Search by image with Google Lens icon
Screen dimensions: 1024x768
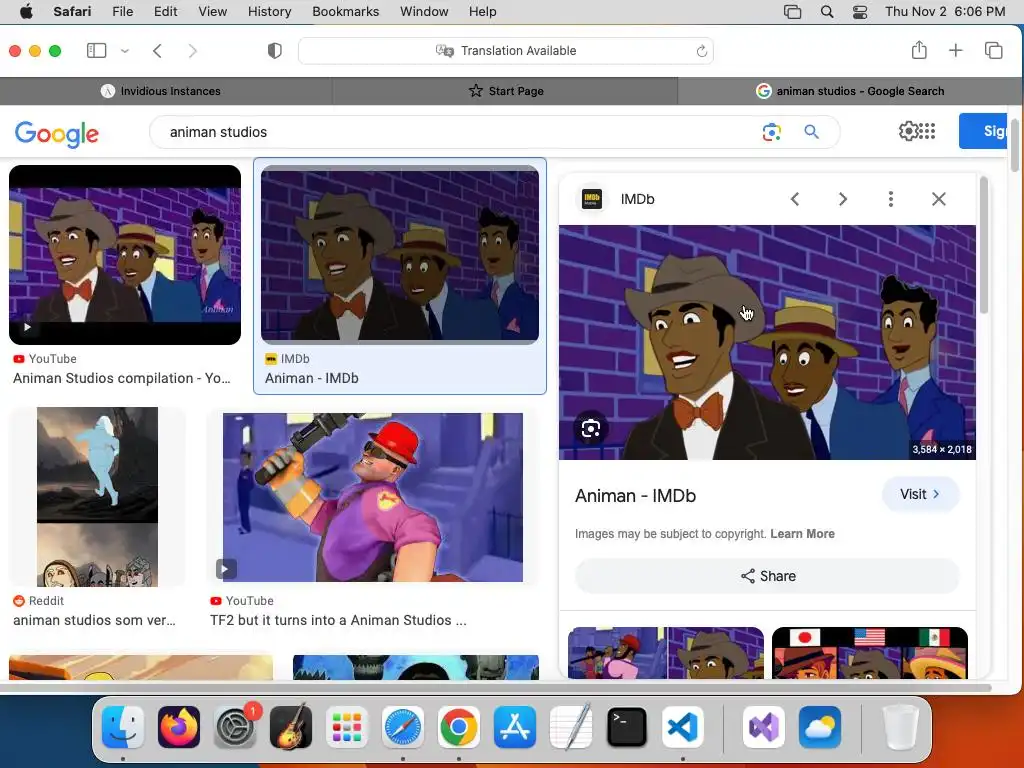[772, 132]
